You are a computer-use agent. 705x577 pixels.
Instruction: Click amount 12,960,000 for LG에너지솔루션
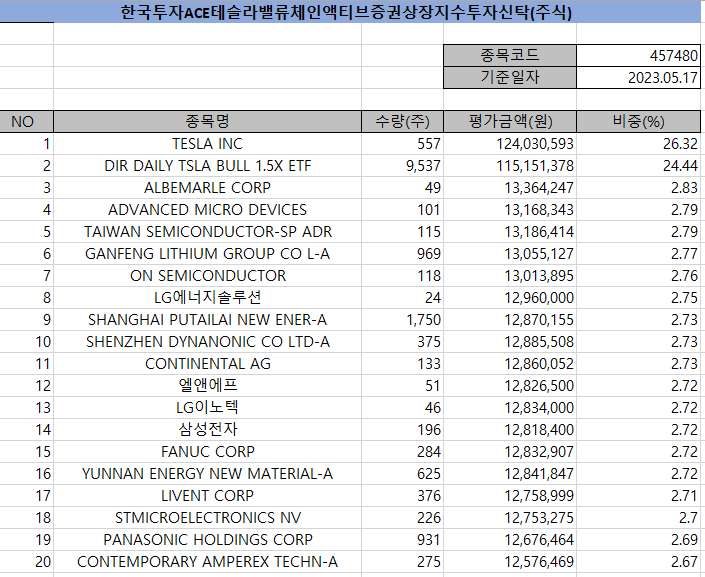(x=510, y=298)
